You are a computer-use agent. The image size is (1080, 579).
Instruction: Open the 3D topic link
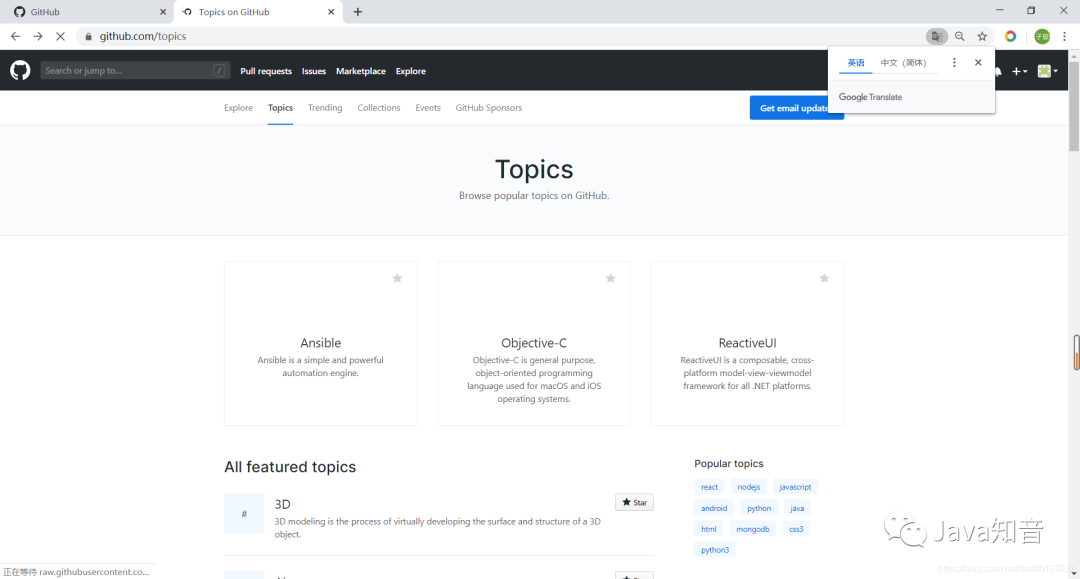[x=282, y=504]
